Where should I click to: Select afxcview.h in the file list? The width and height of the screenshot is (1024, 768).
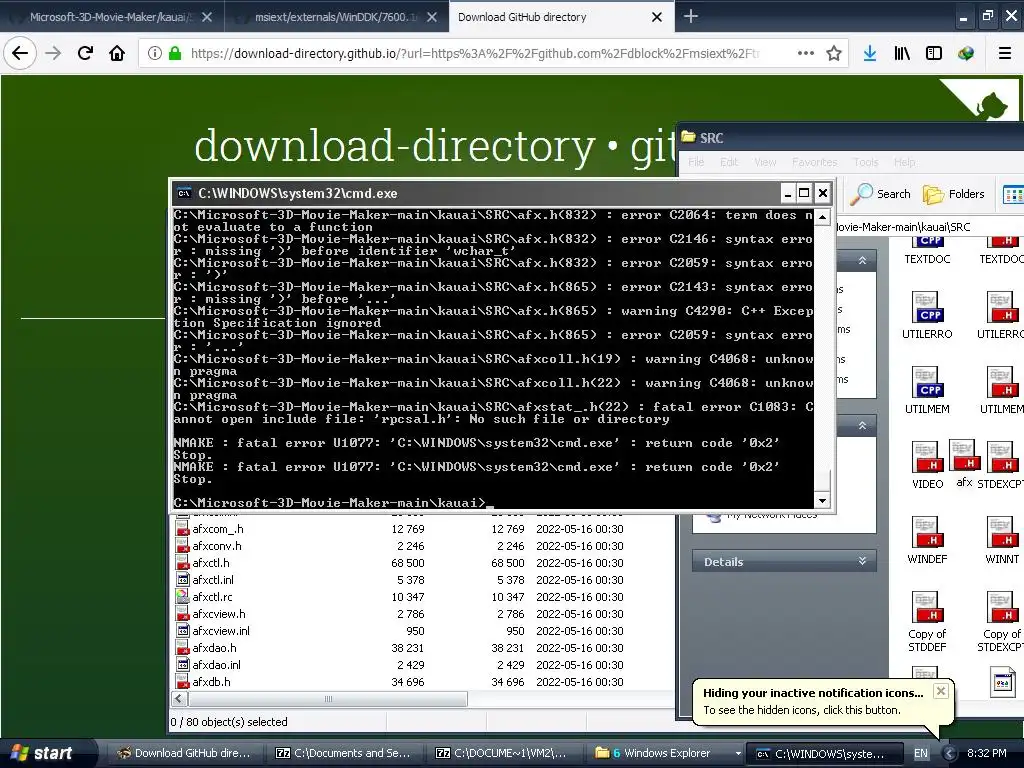tap(219, 614)
